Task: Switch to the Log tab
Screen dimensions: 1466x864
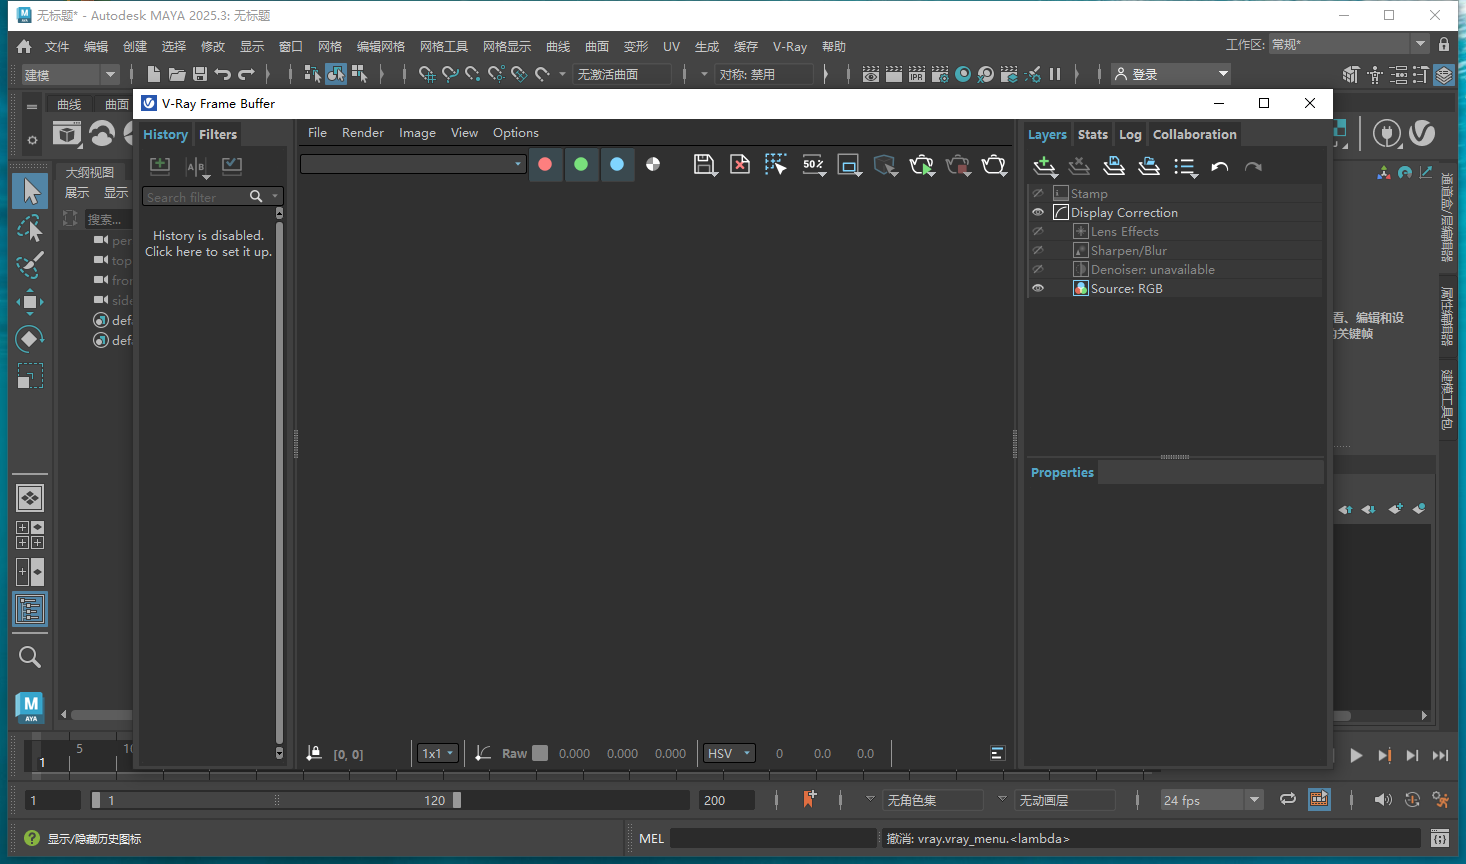Action: tap(1130, 134)
